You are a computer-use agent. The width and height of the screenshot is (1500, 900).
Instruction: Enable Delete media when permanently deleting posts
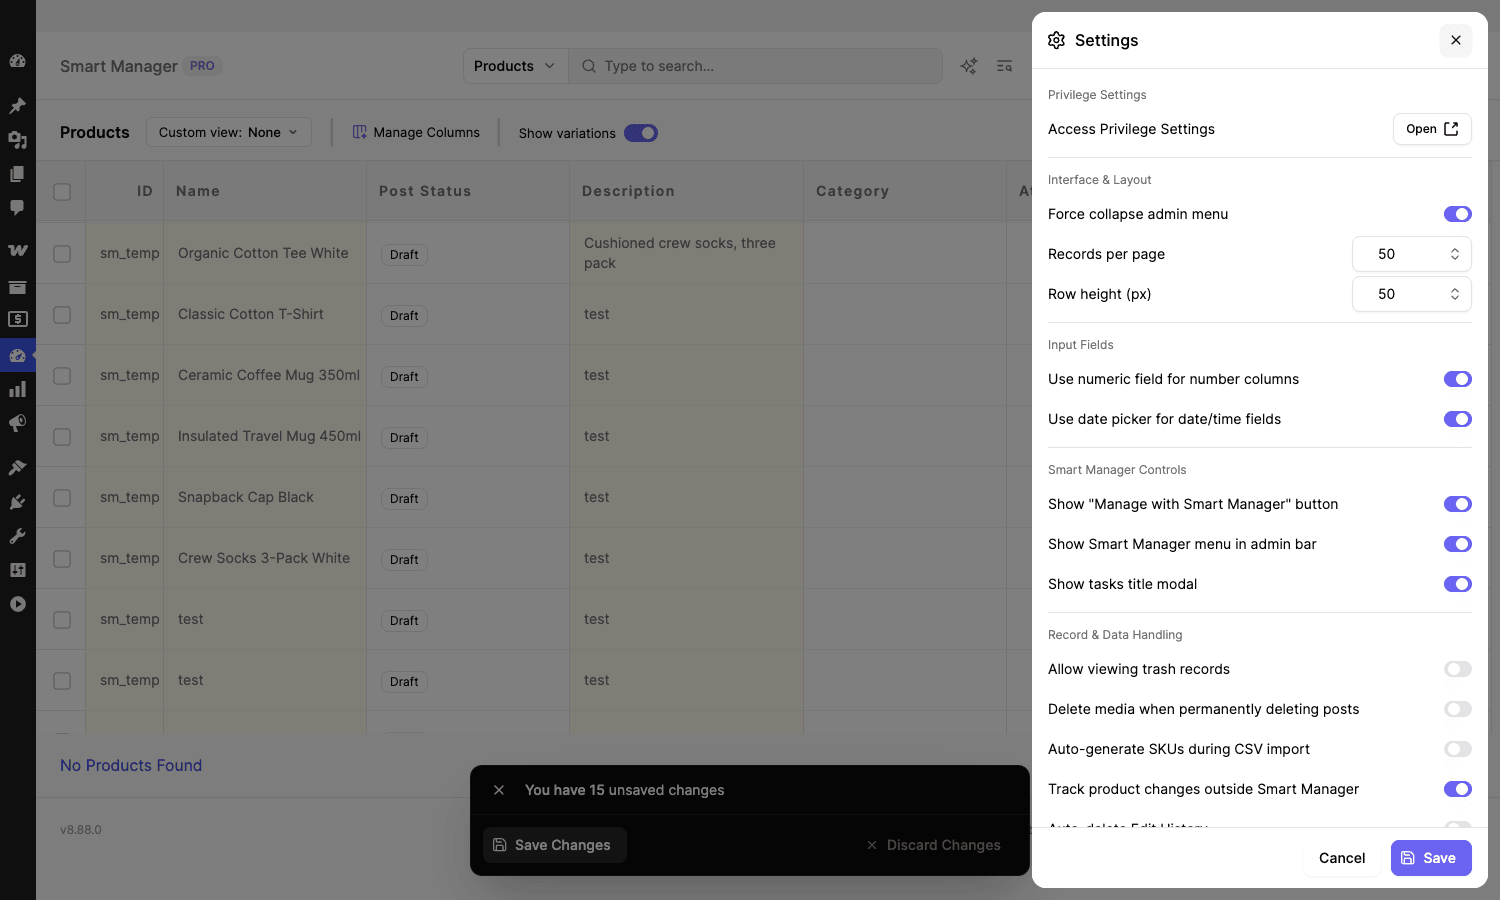click(x=1458, y=709)
